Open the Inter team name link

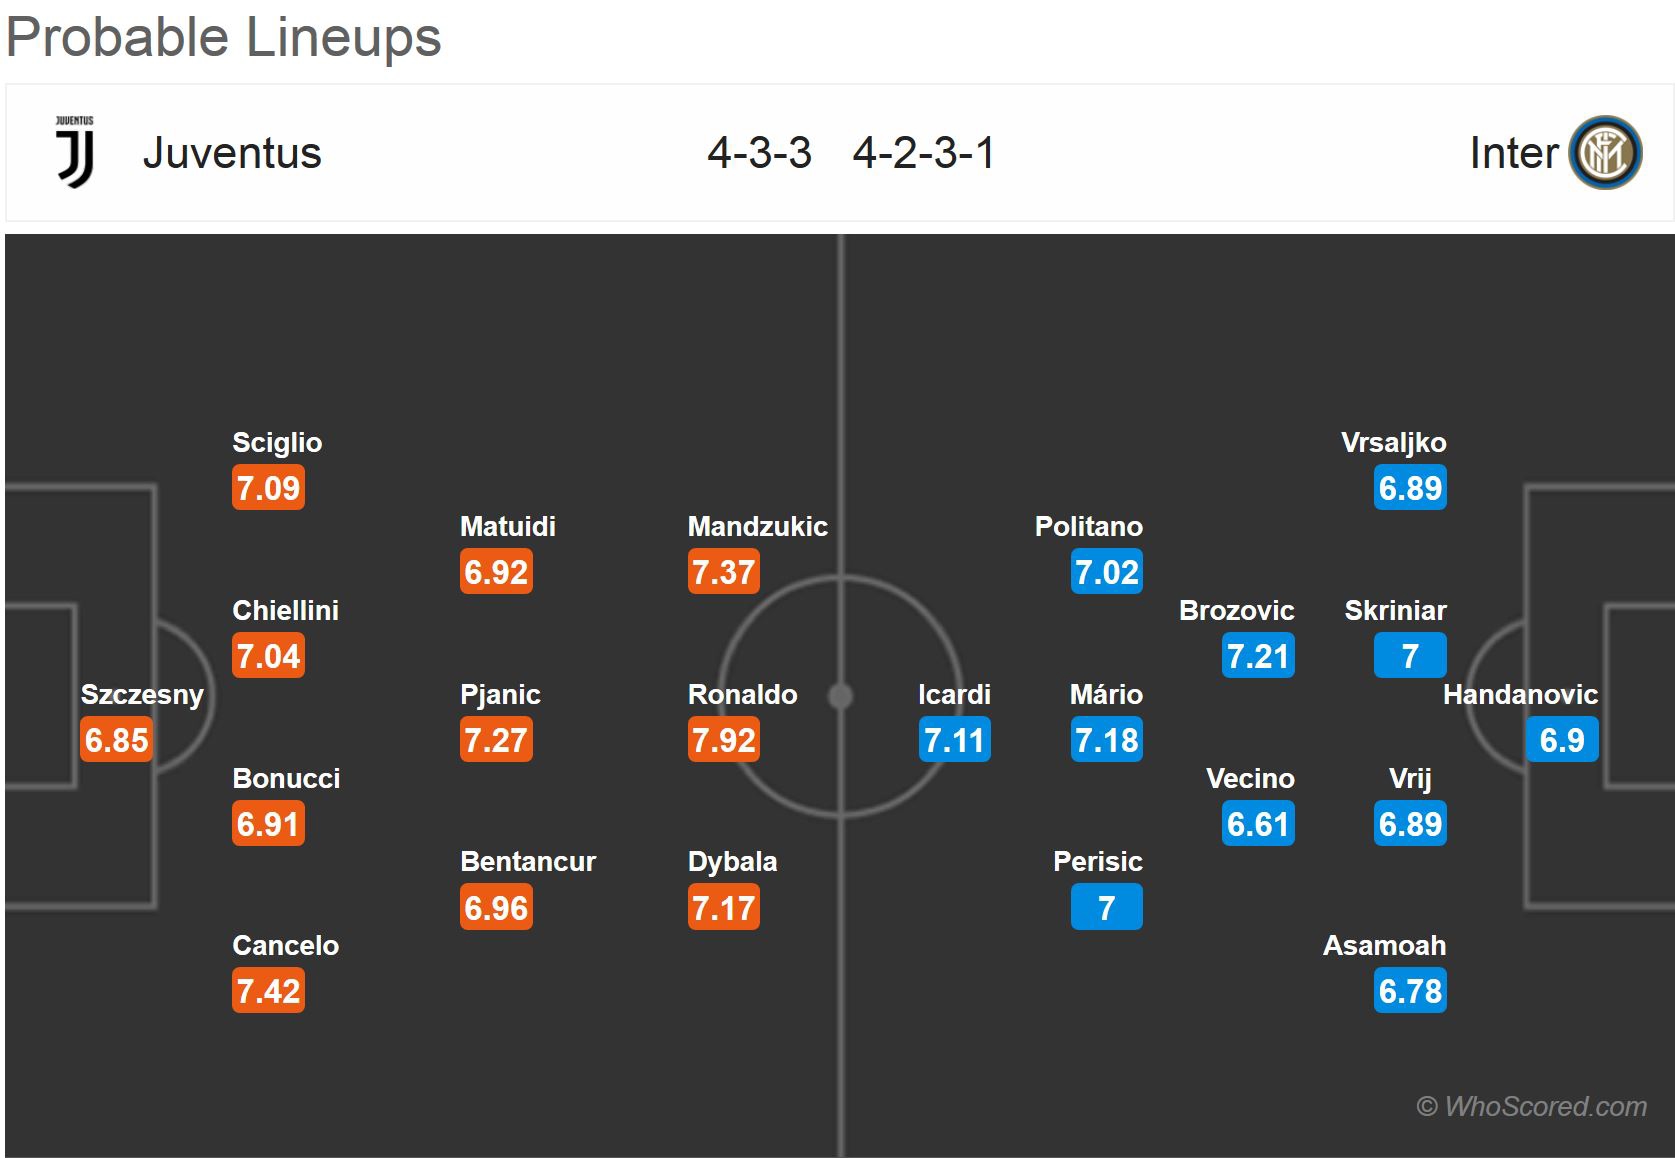point(1513,153)
